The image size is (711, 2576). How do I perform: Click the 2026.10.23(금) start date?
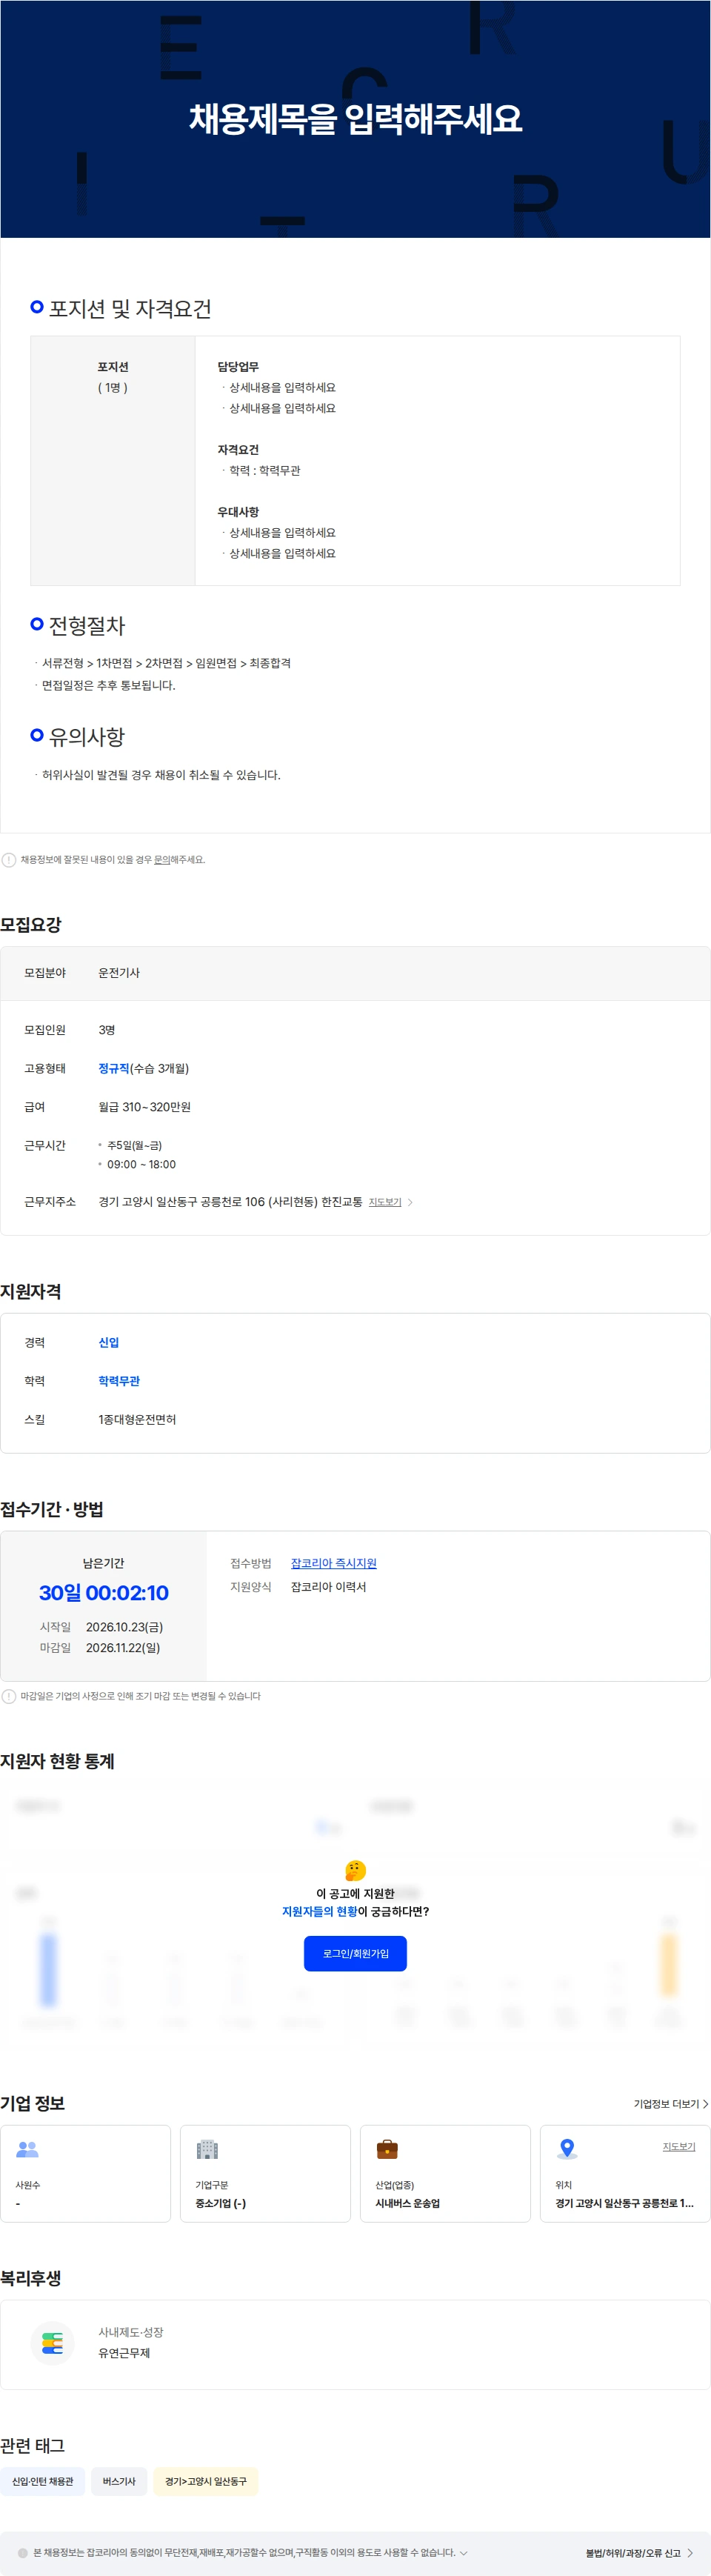pyautogui.click(x=124, y=1627)
